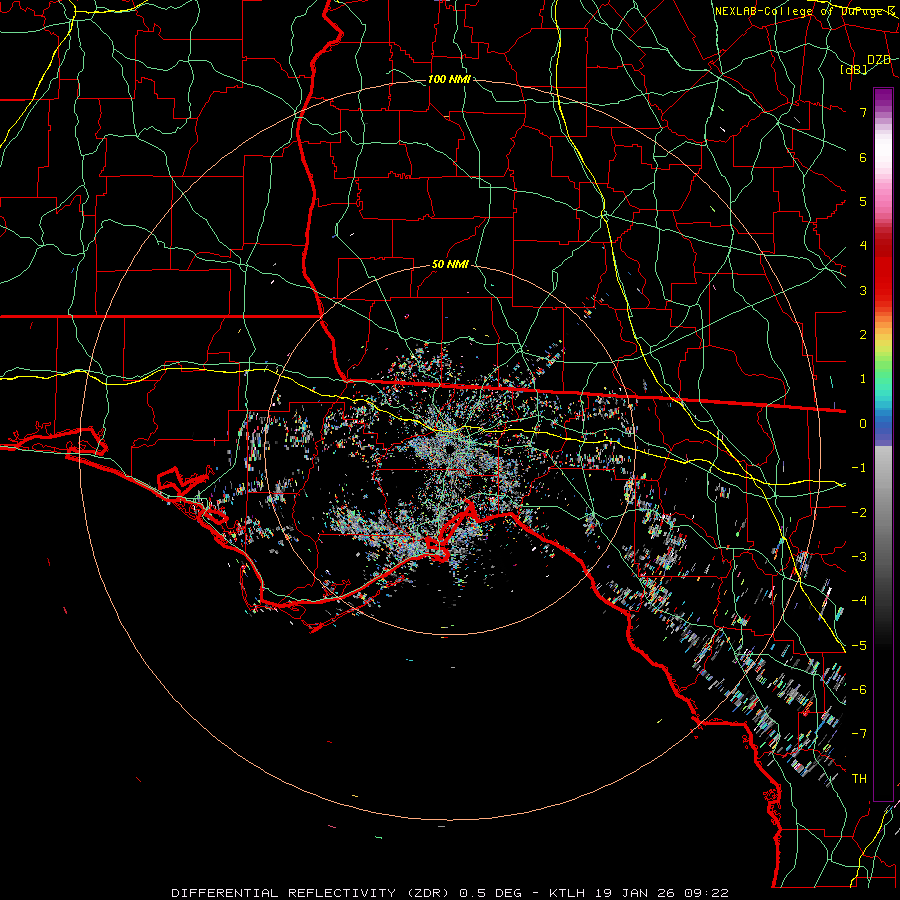The height and width of the screenshot is (900, 900).
Task: Click the "7" tick label on the color scale
Action: click(x=863, y=112)
